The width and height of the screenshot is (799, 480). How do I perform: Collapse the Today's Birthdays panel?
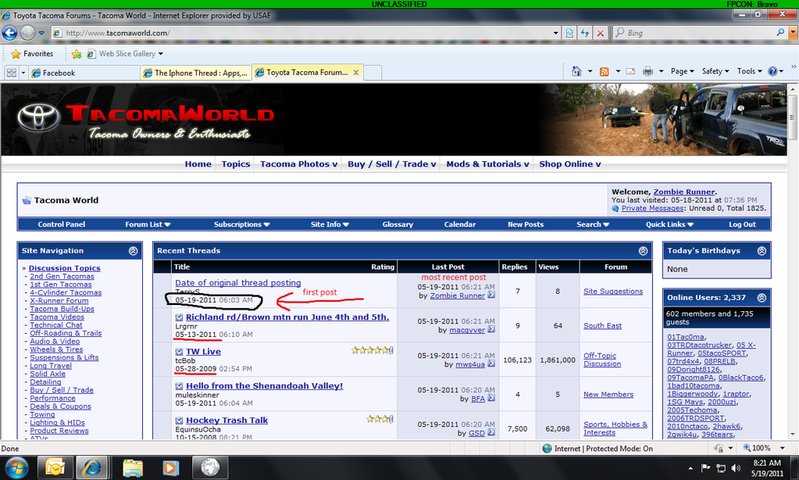click(x=762, y=251)
